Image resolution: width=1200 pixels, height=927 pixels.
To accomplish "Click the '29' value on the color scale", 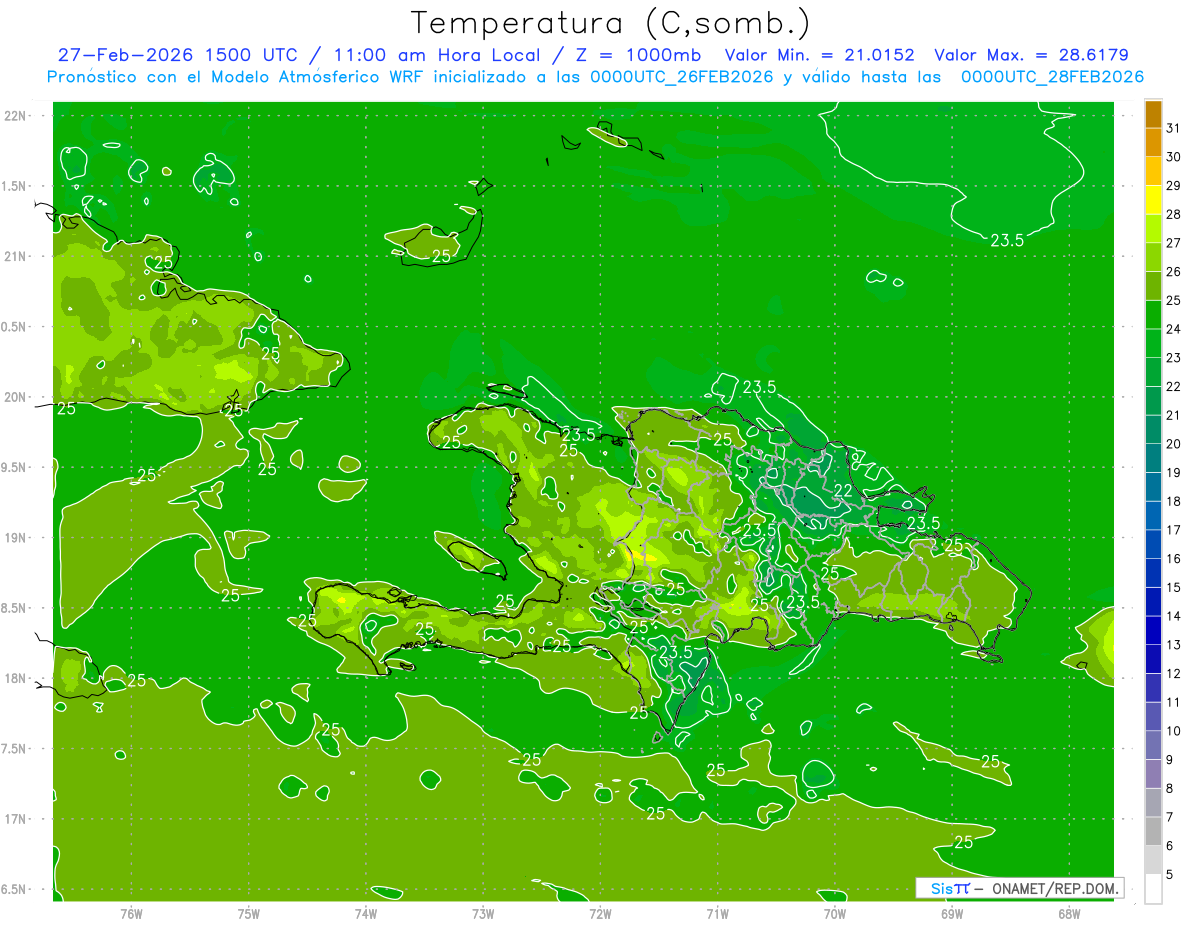I will click(x=1173, y=186).
